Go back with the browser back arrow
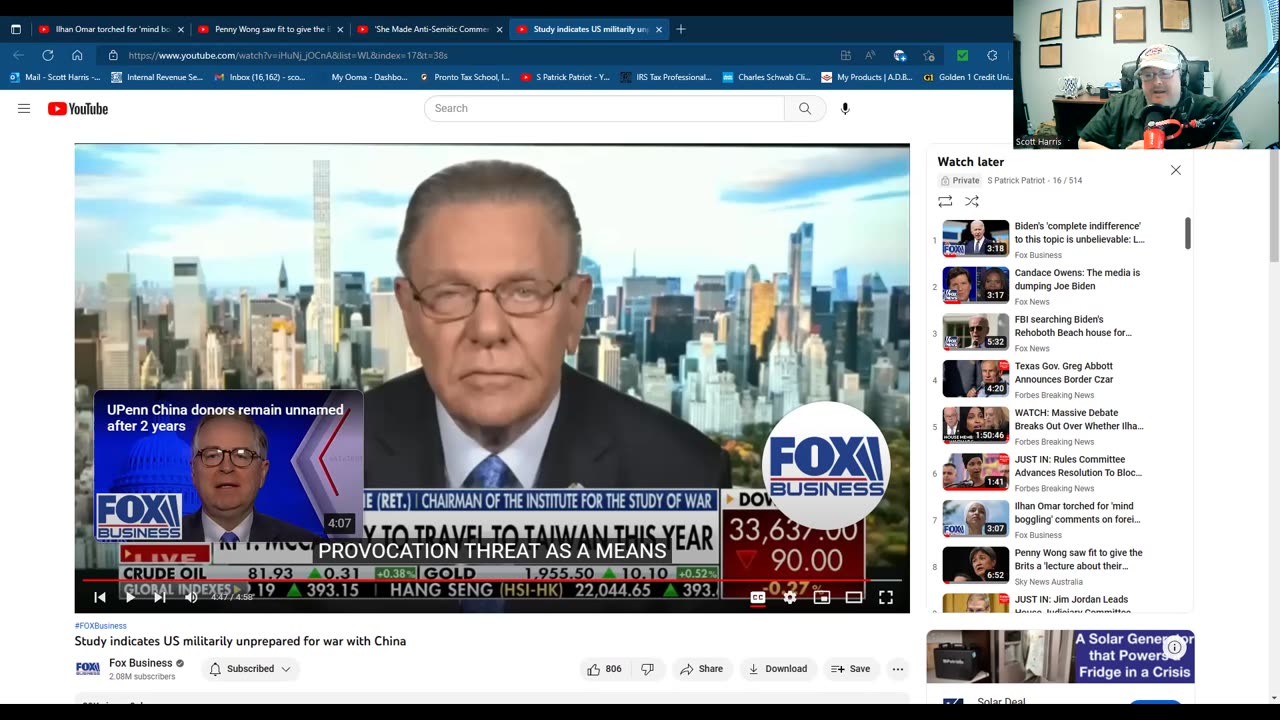Screen dimensions: 1280x720 pos(18,56)
